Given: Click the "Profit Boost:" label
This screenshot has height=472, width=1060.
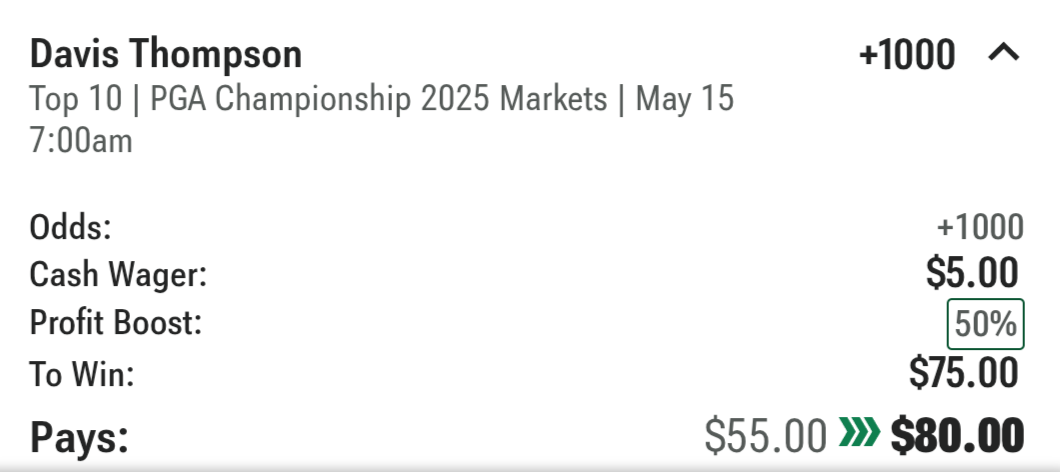Looking at the screenshot, I should click(116, 324).
